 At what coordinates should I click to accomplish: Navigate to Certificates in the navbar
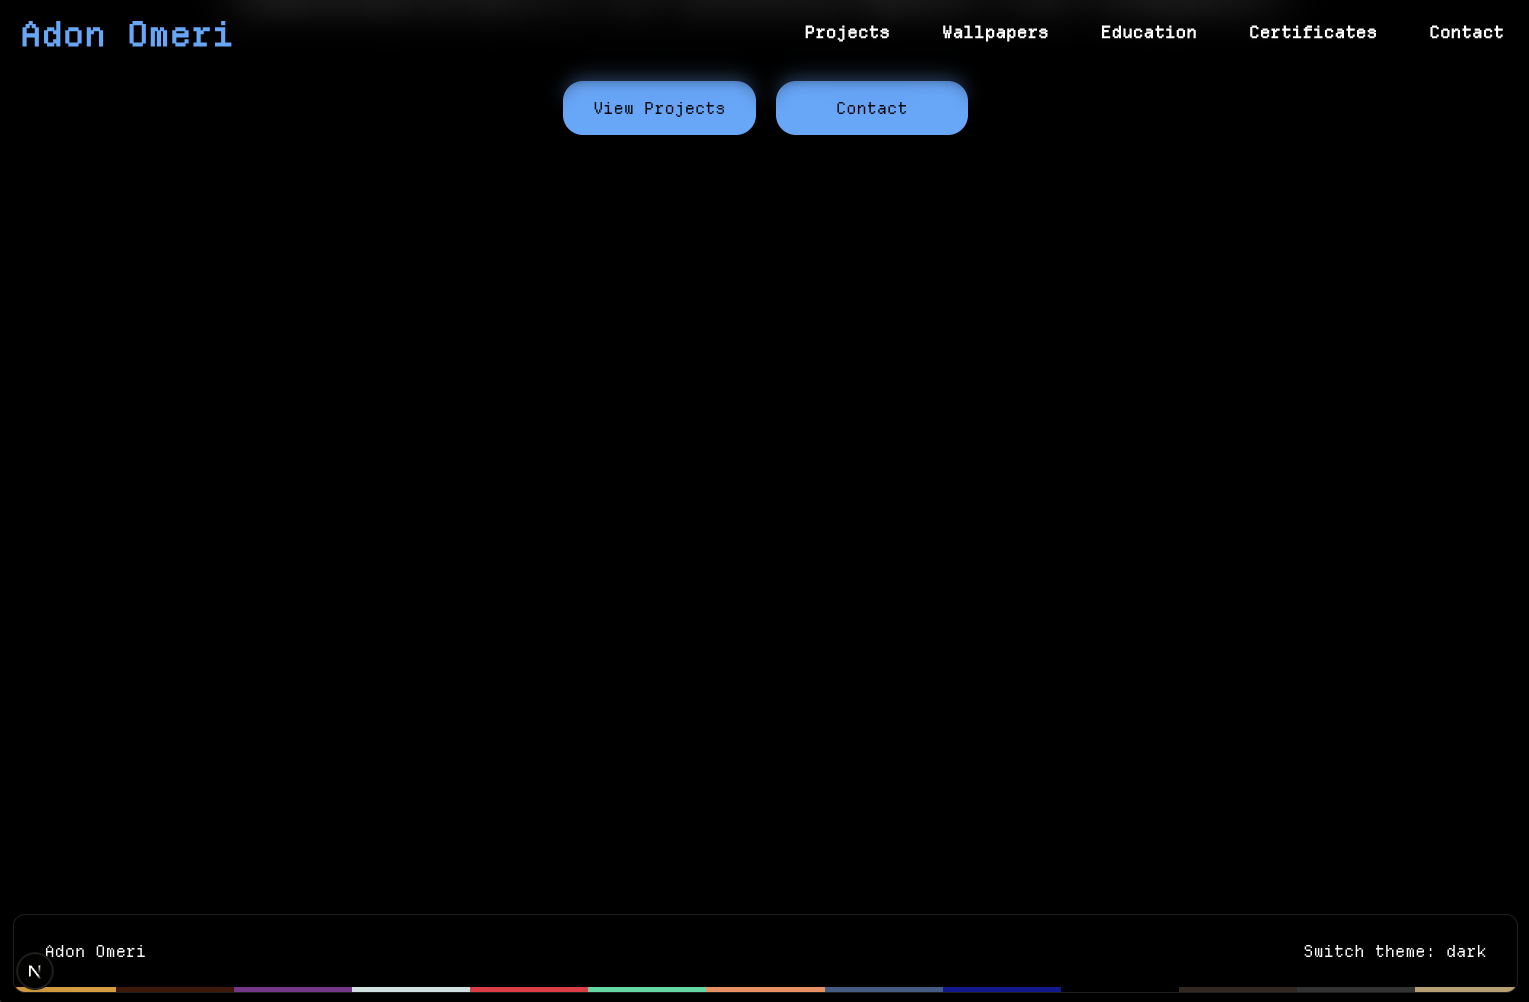tap(1312, 32)
